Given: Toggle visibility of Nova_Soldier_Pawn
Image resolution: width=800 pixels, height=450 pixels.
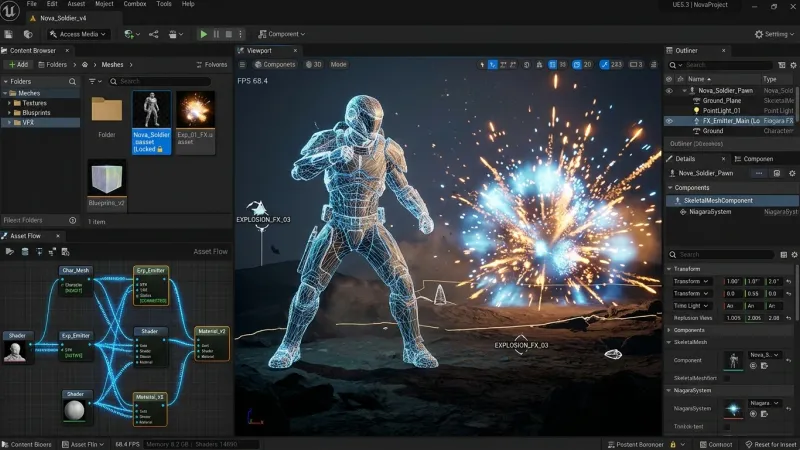Looking at the screenshot, I should click(669, 91).
